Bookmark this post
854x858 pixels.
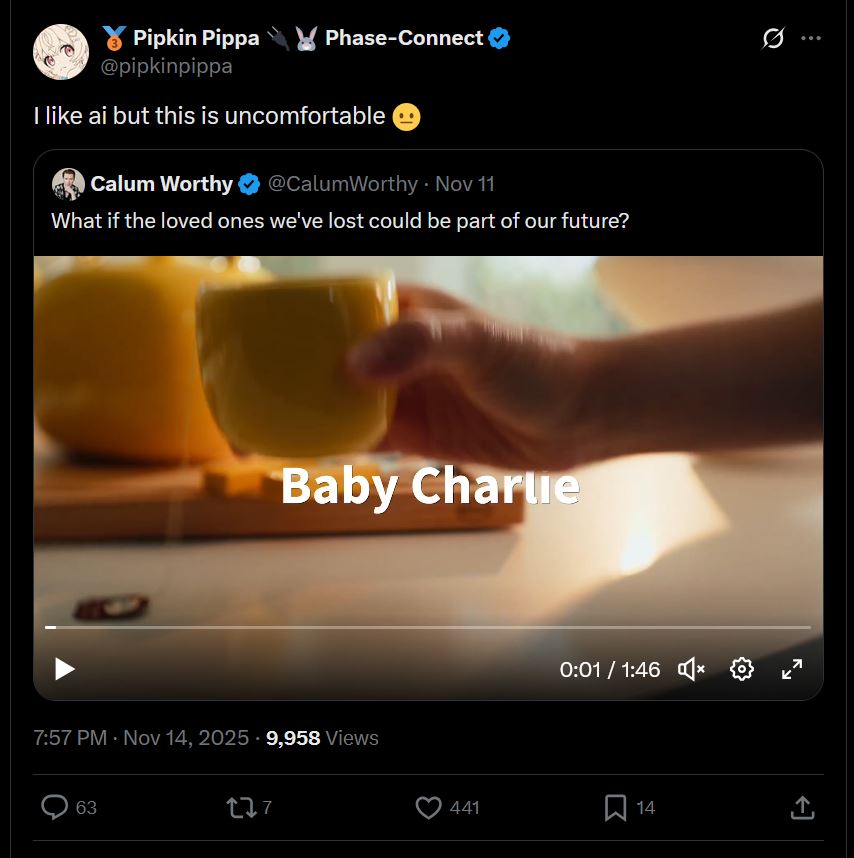point(616,807)
